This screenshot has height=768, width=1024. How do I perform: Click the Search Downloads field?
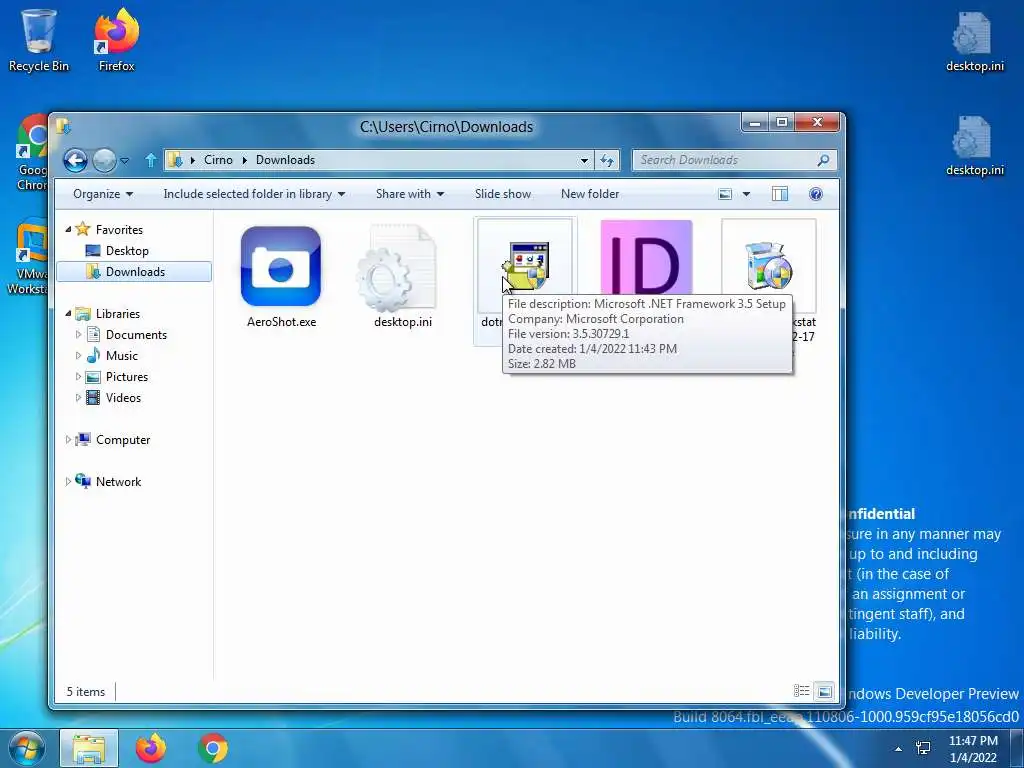725,160
